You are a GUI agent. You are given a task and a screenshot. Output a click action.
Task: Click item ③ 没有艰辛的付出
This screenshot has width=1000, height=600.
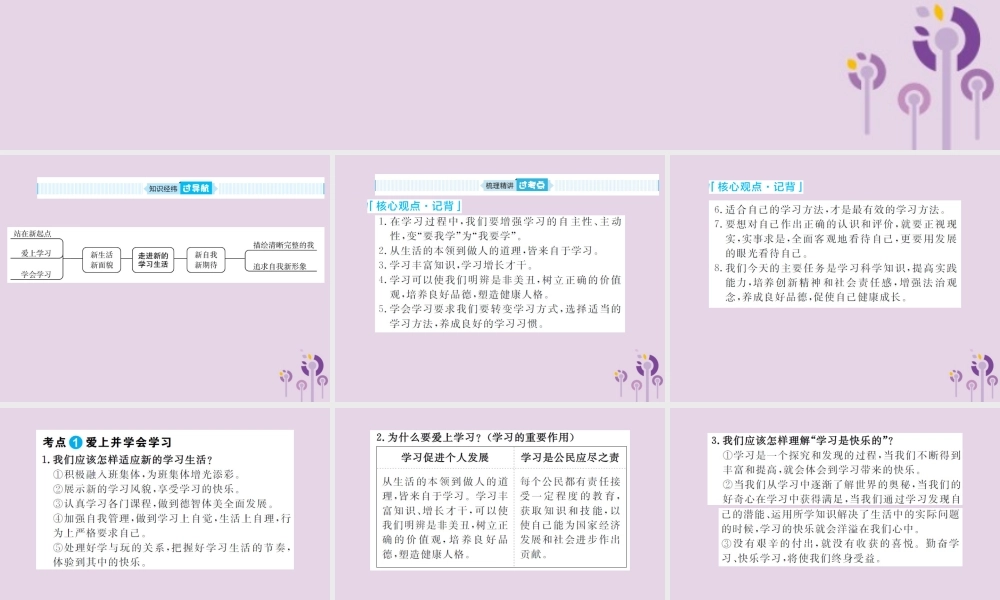tap(841, 551)
